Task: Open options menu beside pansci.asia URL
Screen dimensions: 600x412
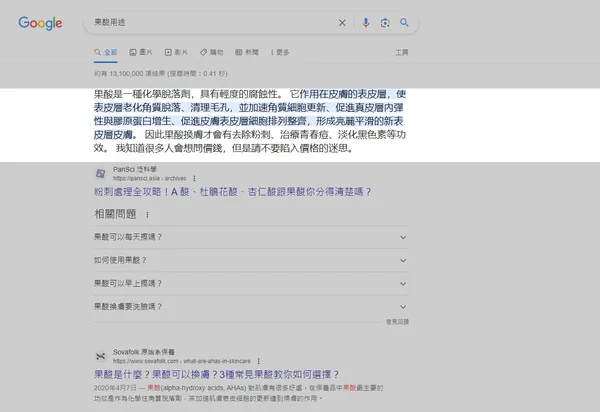Action: 194,179
